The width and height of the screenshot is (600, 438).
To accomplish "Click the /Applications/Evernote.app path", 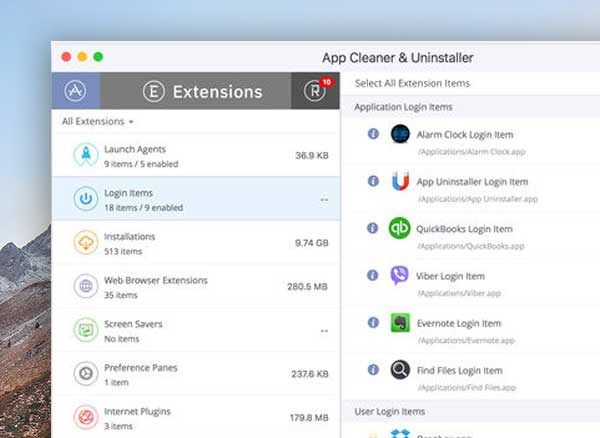I will click(x=466, y=340).
